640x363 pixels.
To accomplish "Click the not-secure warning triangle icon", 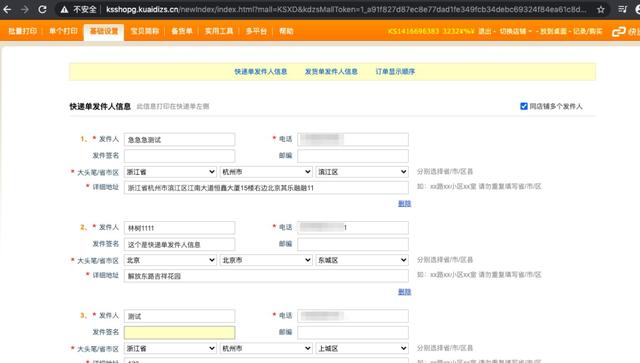I will tap(64, 9).
